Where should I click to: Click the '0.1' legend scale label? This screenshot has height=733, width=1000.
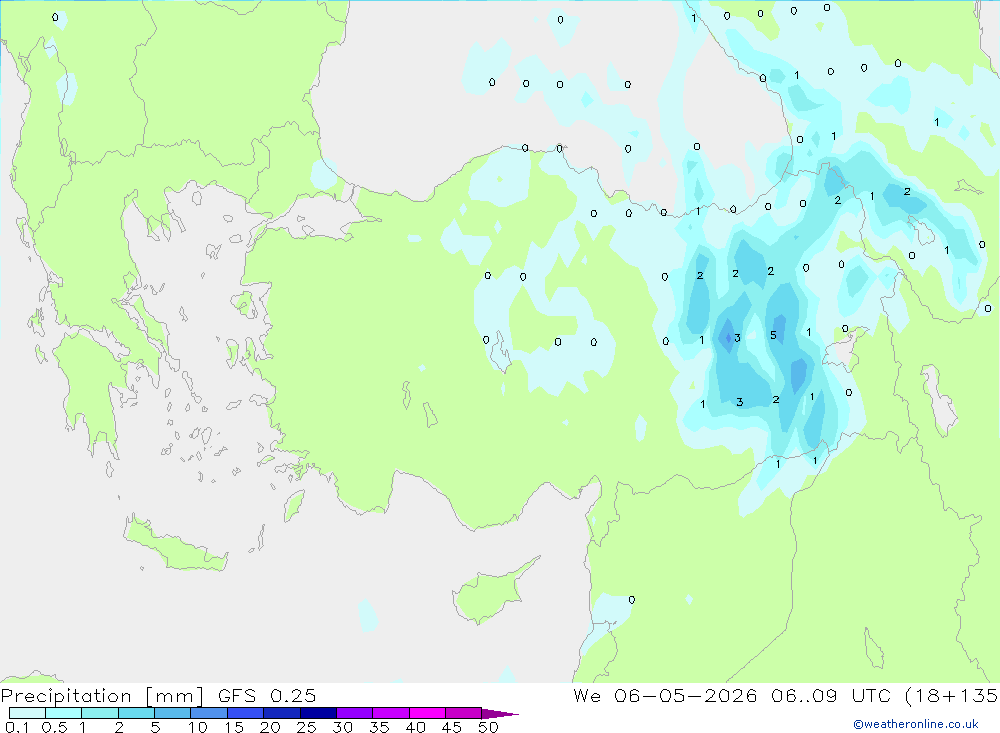pyautogui.click(x=17, y=727)
